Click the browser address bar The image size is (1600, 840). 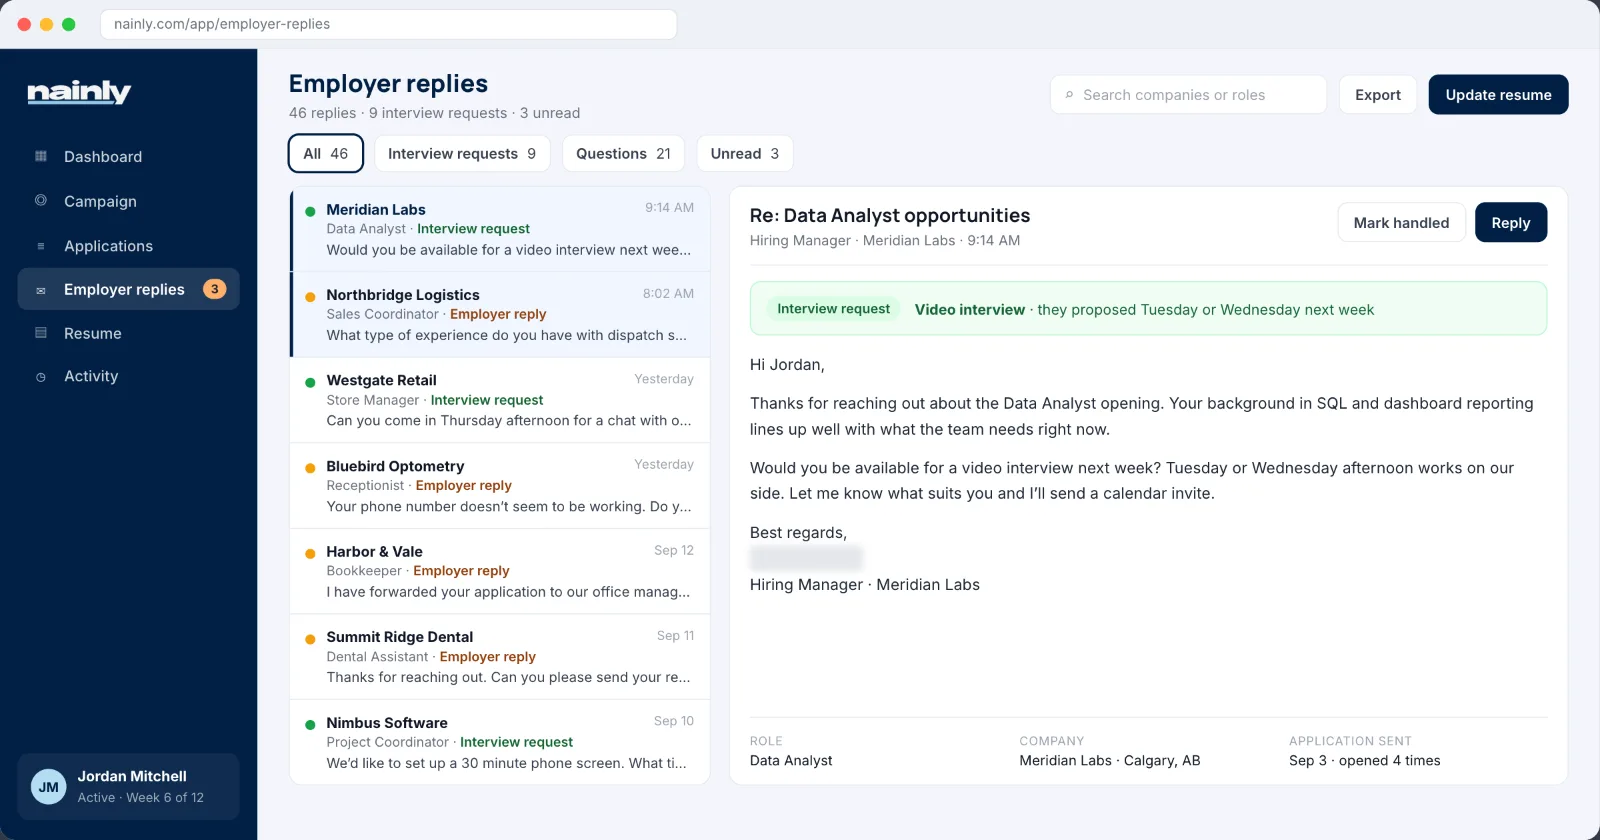[388, 24]
